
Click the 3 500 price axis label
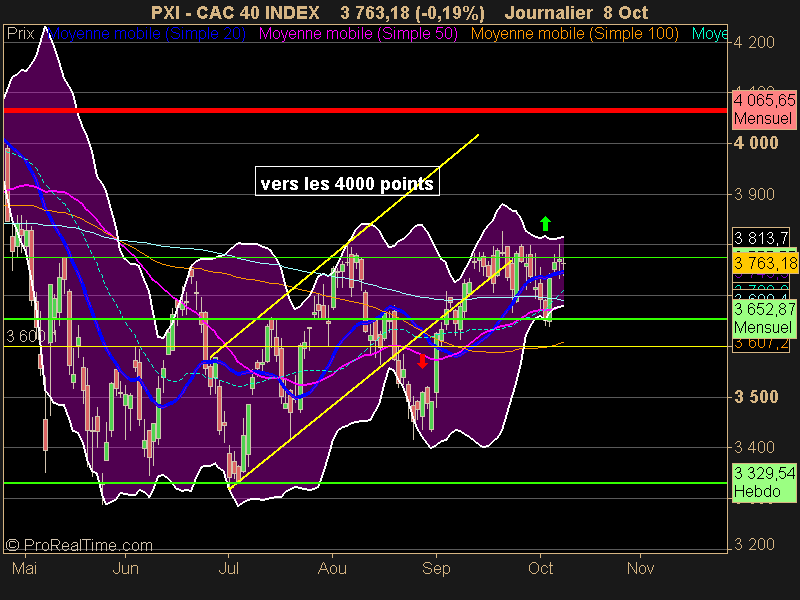[x=756, y=397]
